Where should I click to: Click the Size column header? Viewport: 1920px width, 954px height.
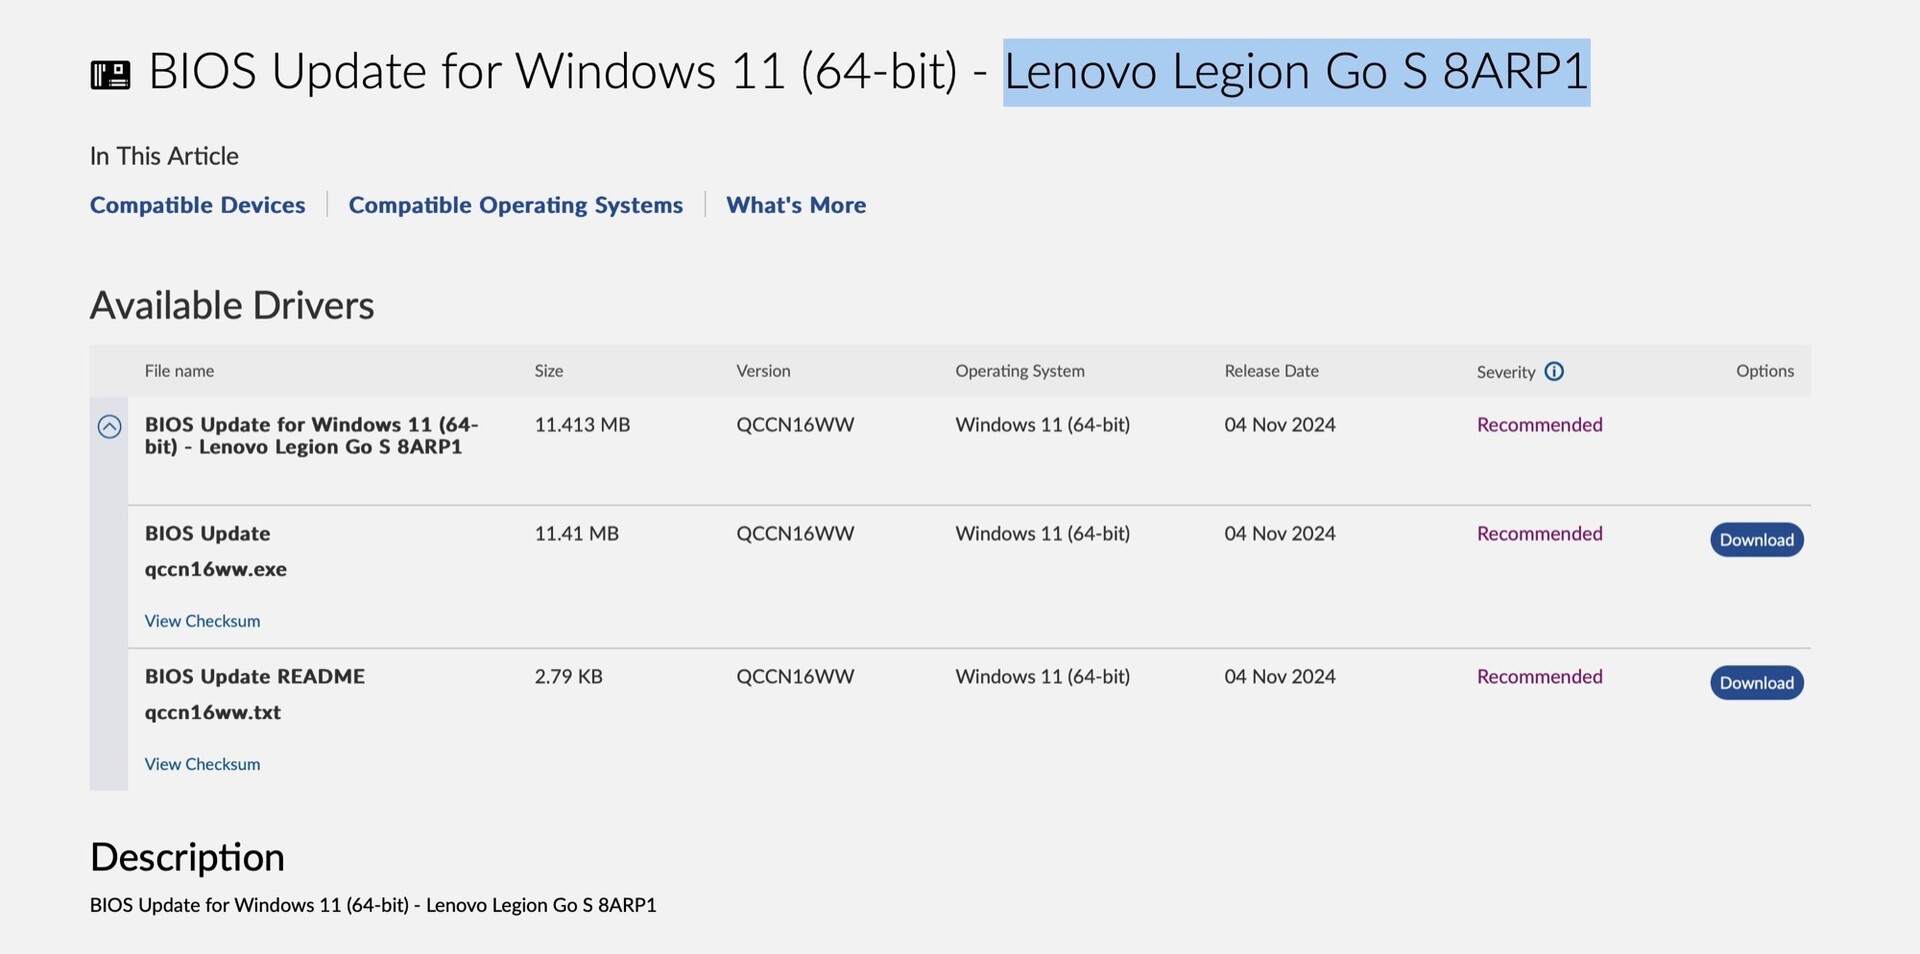(548, 371)
